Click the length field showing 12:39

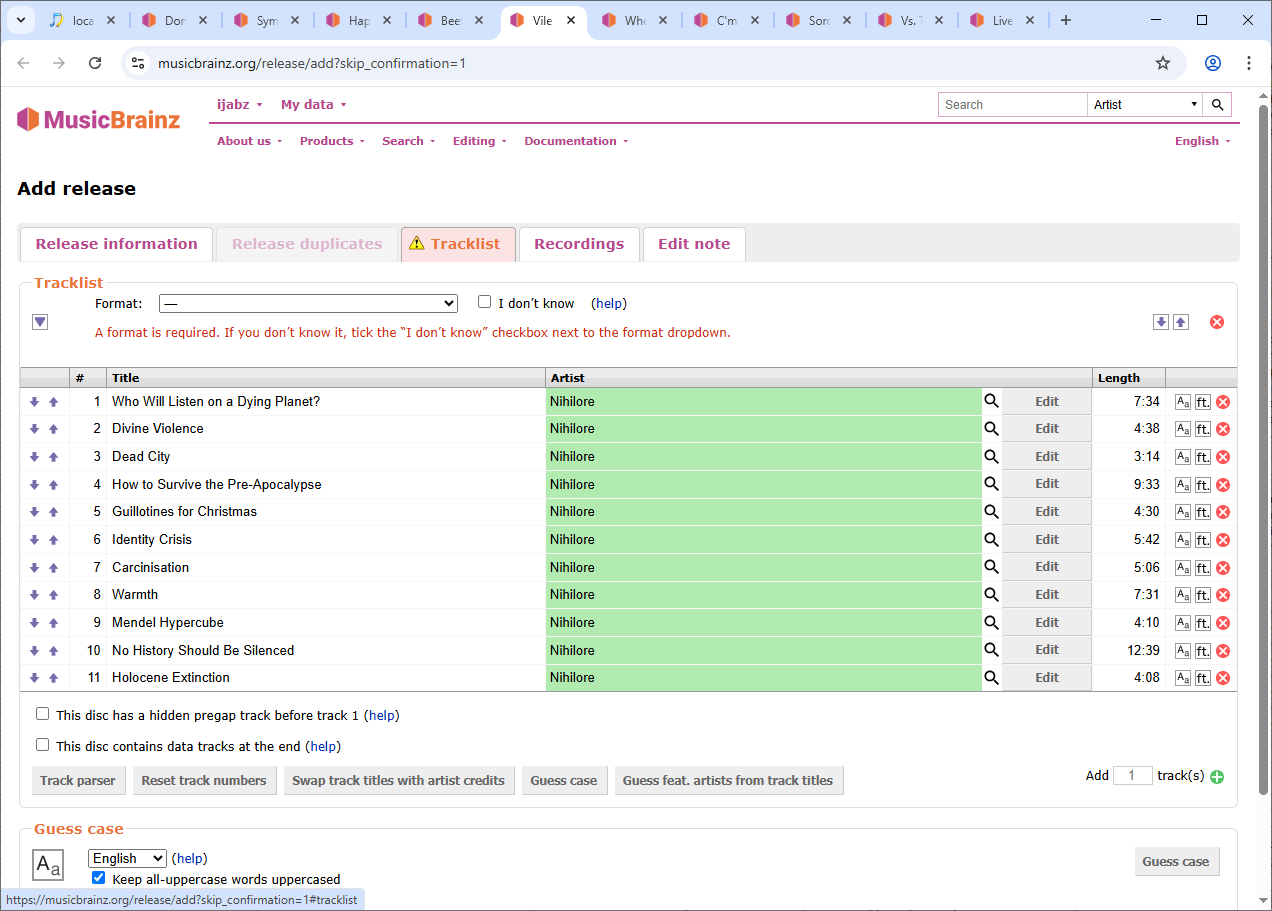tap(1129, 651)
